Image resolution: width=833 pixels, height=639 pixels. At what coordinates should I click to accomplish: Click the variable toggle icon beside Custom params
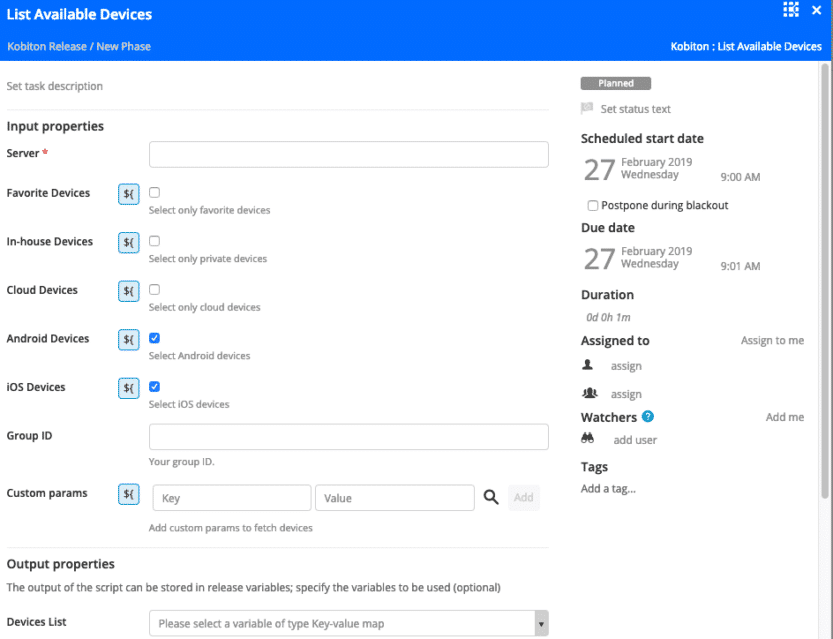129,493
